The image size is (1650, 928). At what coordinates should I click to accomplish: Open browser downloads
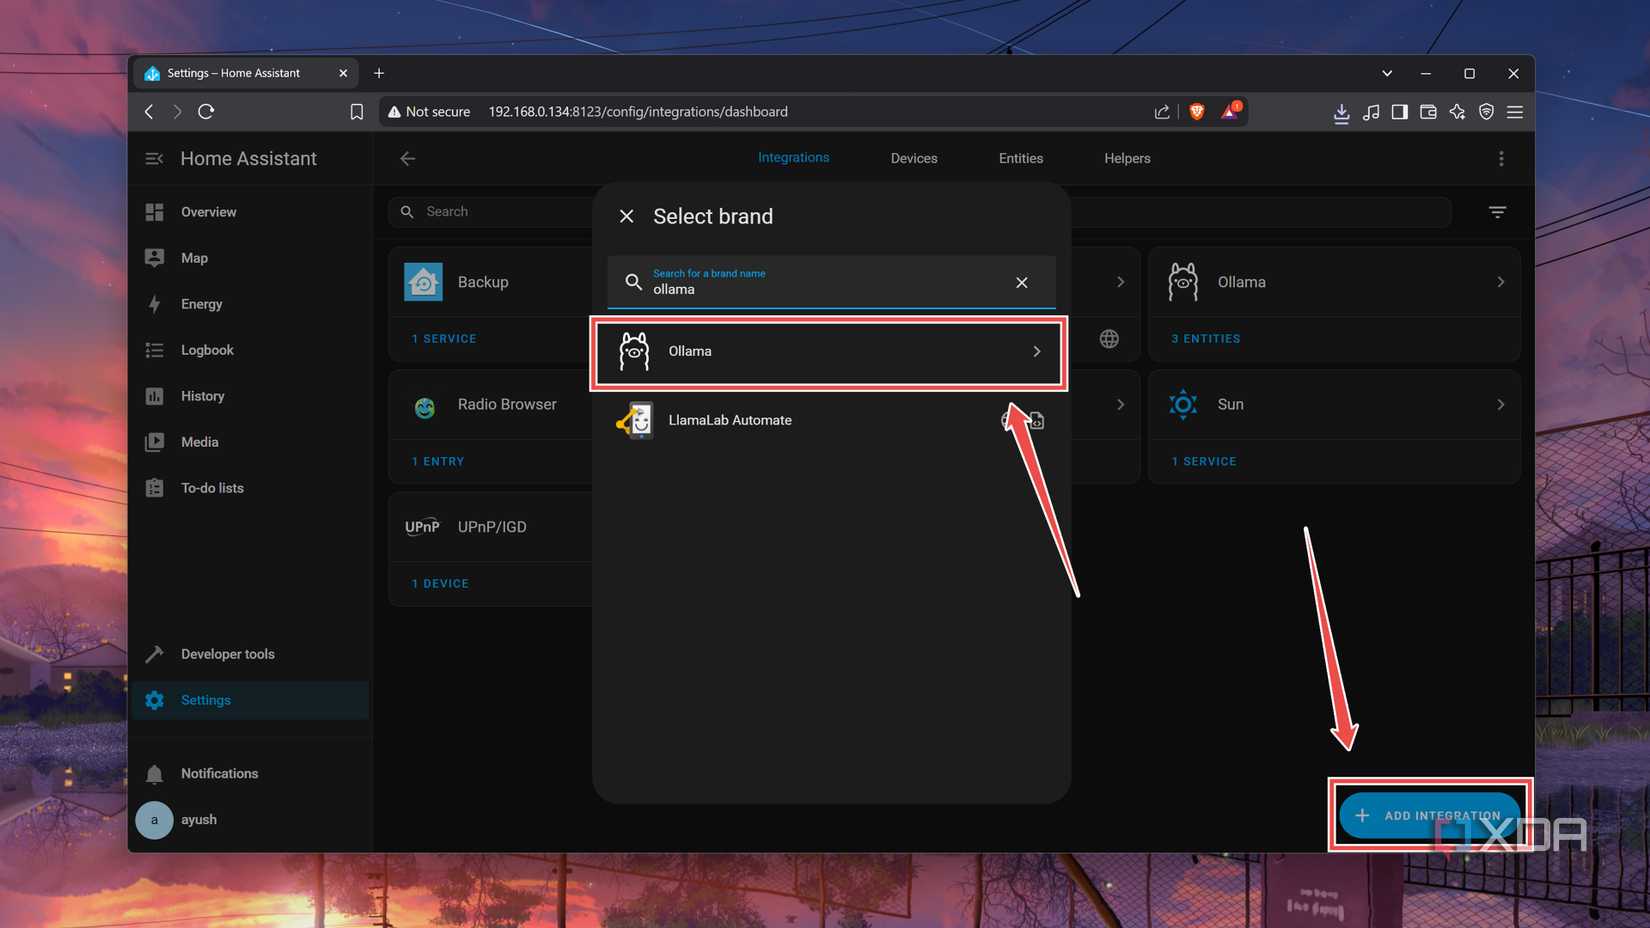coord(1341,113)
